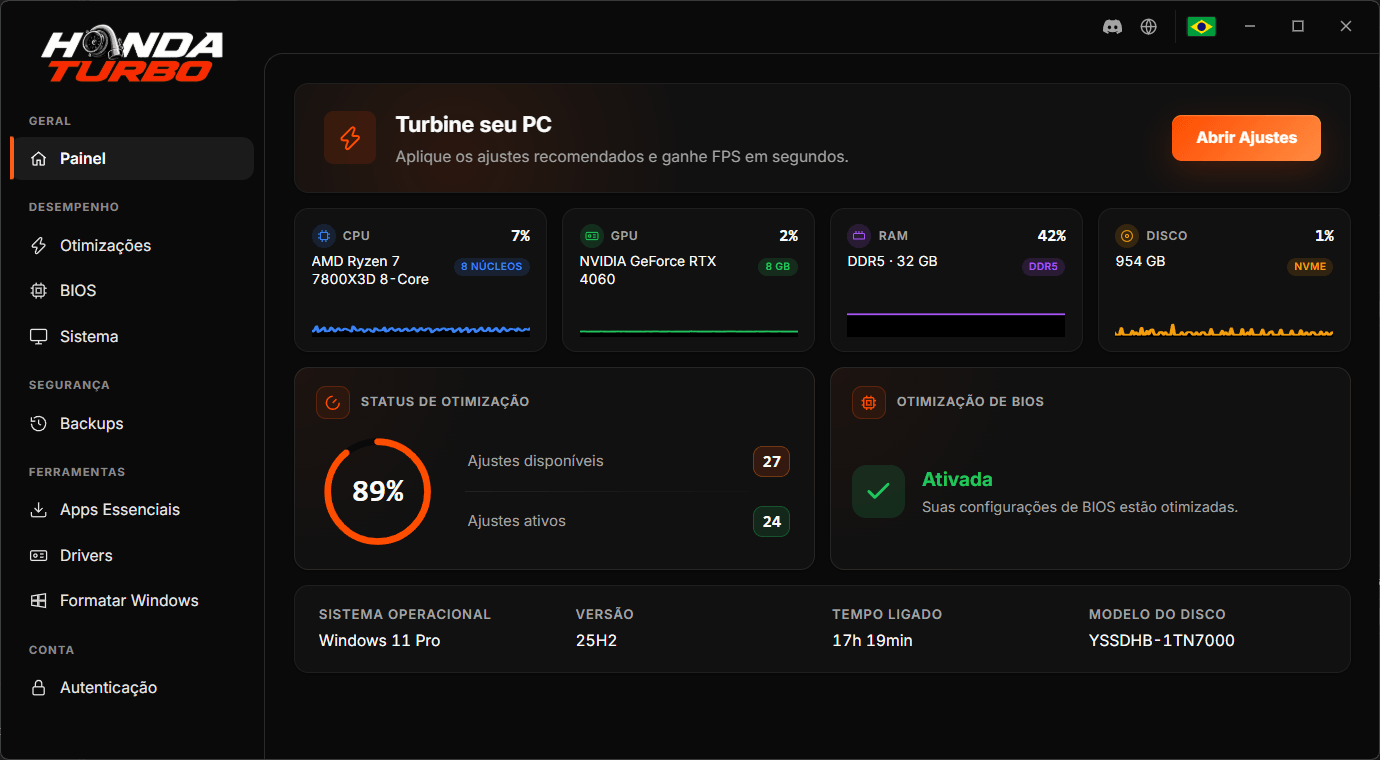The height and width of the screenshot is (760, 1380).
Task: Select the Brazil flag language button
Action: click(1201, 27)
